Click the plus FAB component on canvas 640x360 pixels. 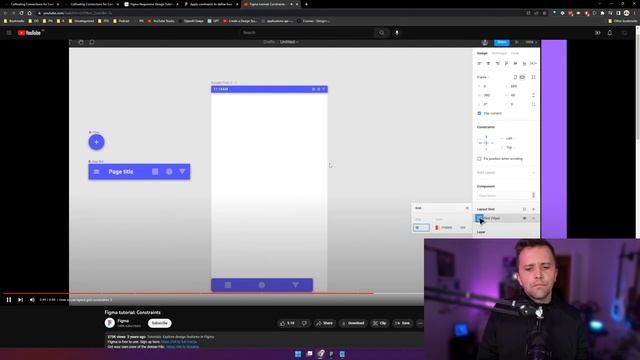pyautogui.click(x=96, y=142)
